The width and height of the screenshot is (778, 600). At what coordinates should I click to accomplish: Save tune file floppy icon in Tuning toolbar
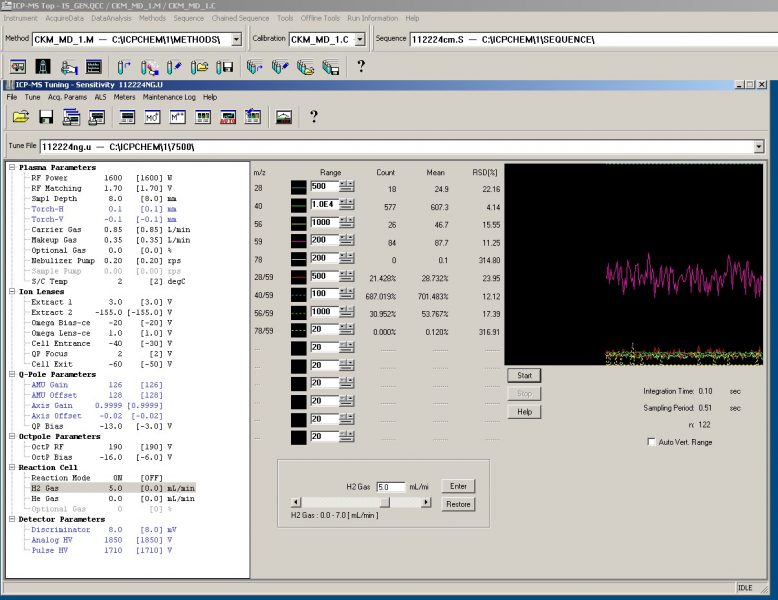click(46, 117)
